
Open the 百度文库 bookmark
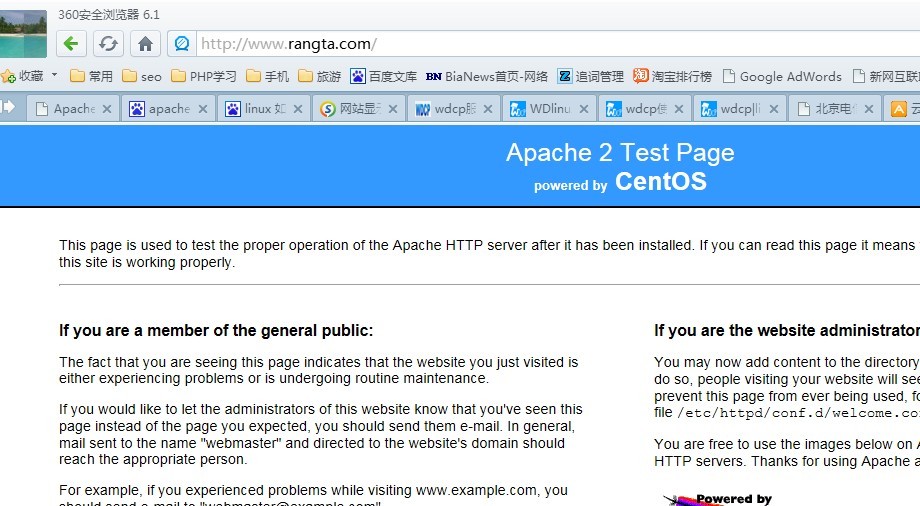click(384, 76)
